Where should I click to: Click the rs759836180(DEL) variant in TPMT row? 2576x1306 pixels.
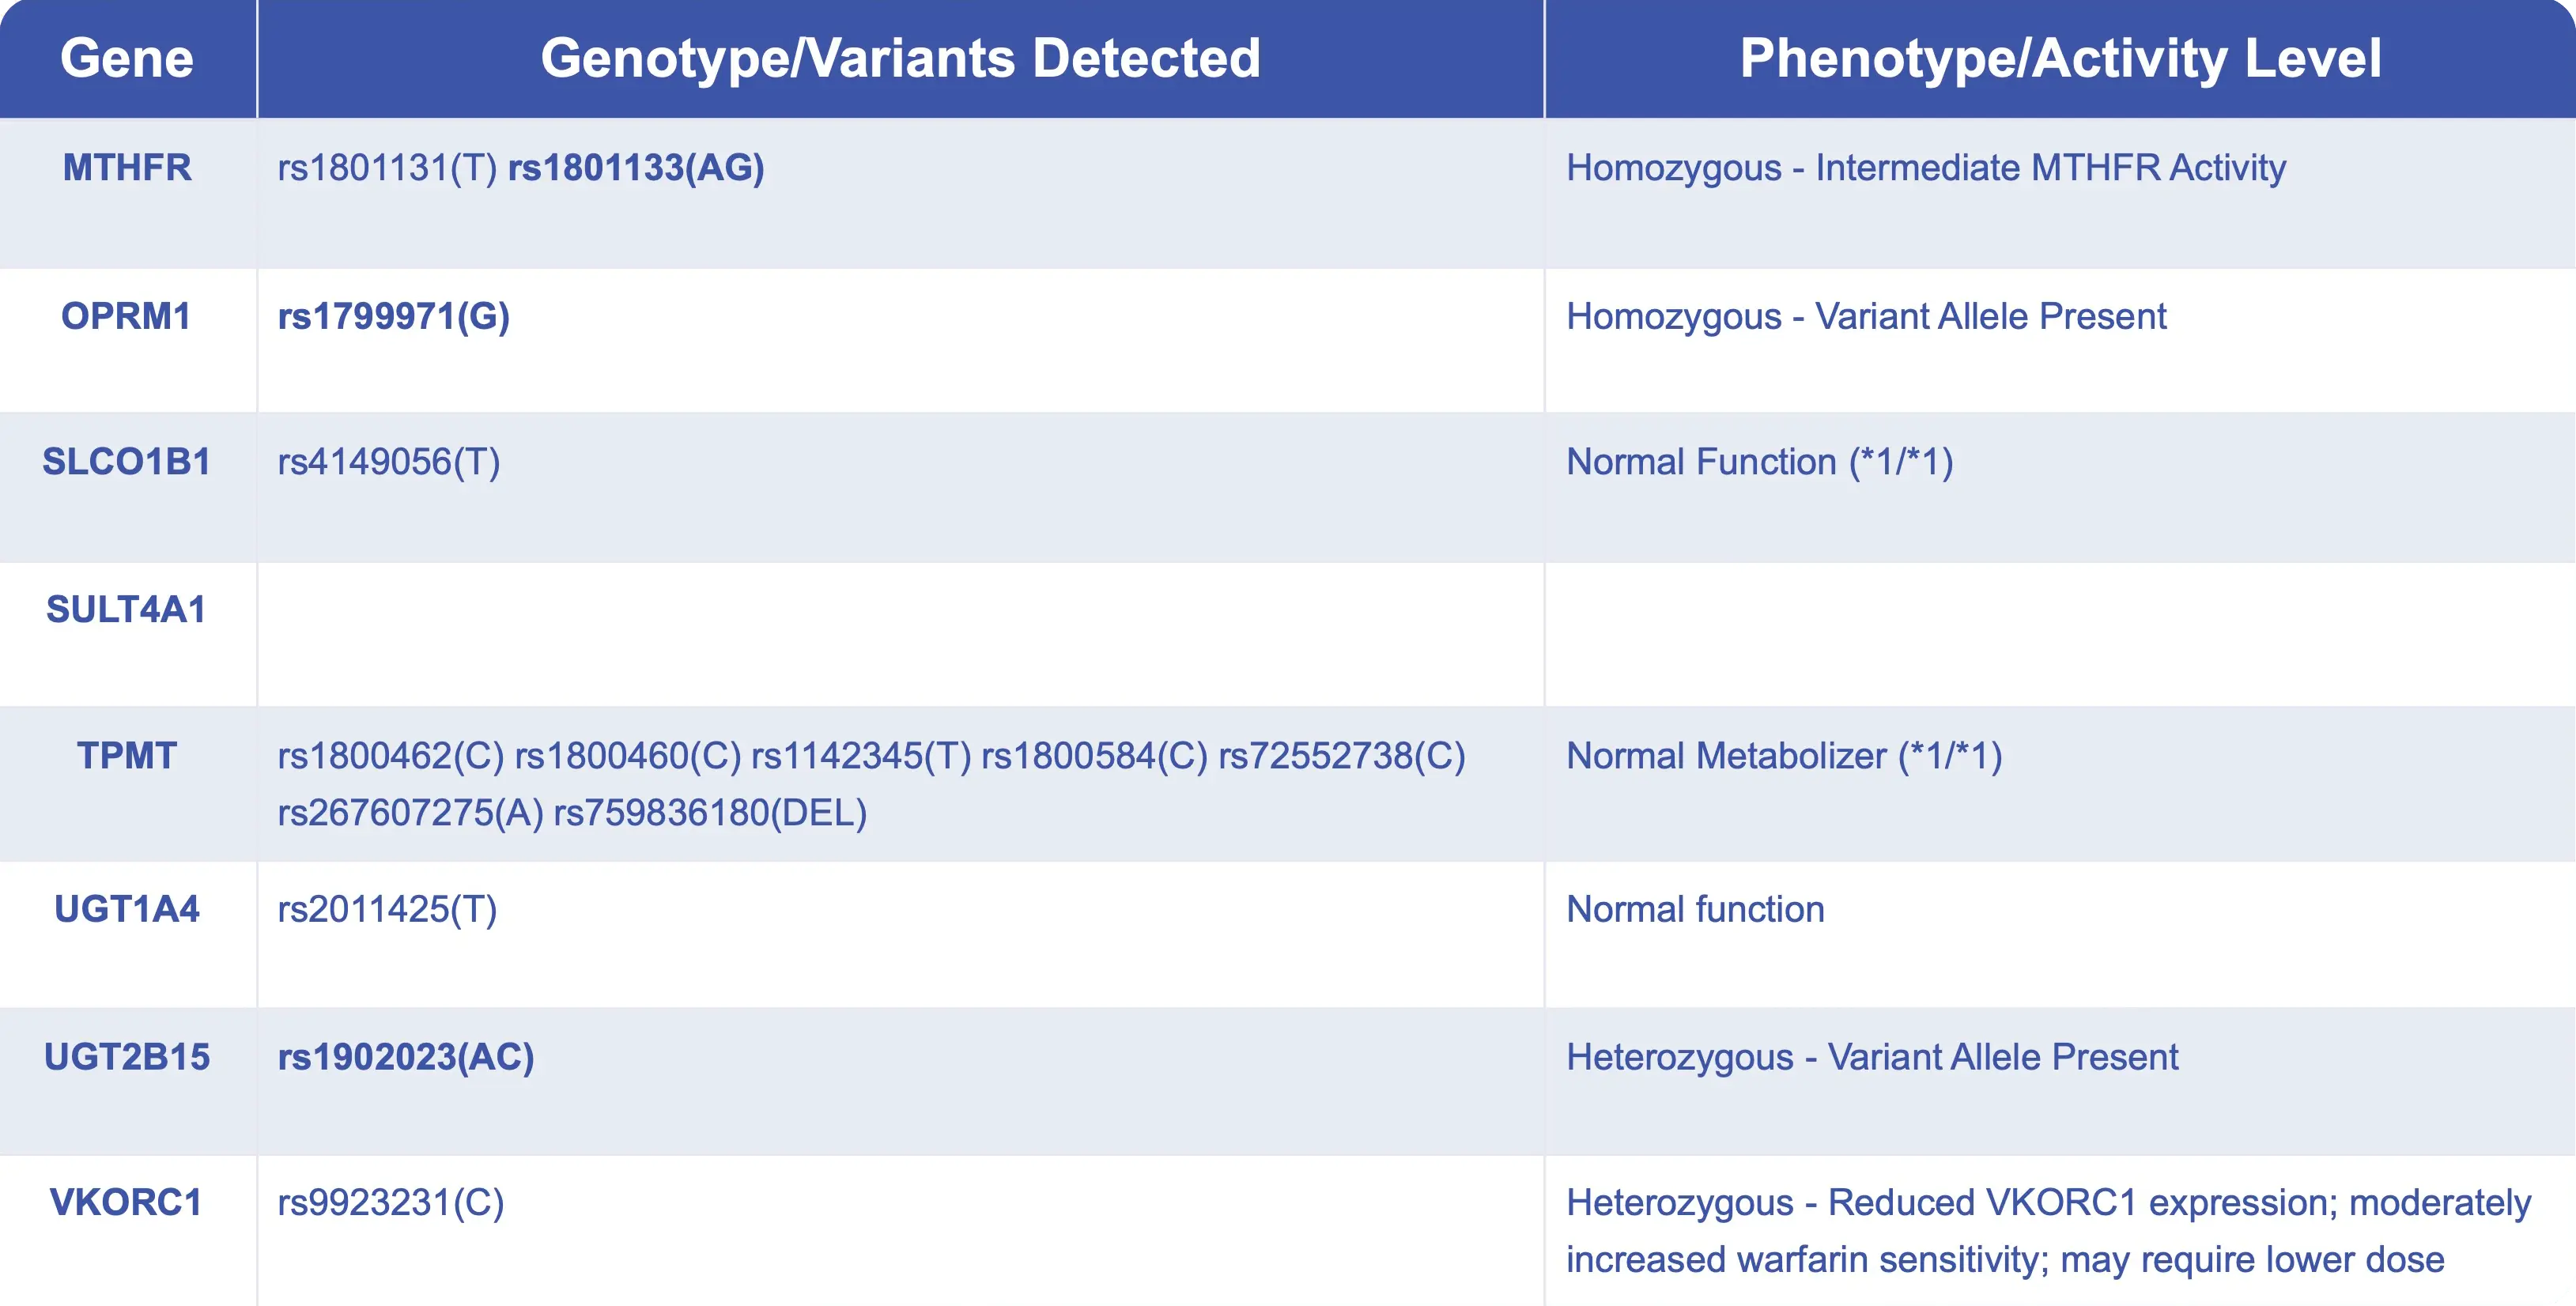710,813
